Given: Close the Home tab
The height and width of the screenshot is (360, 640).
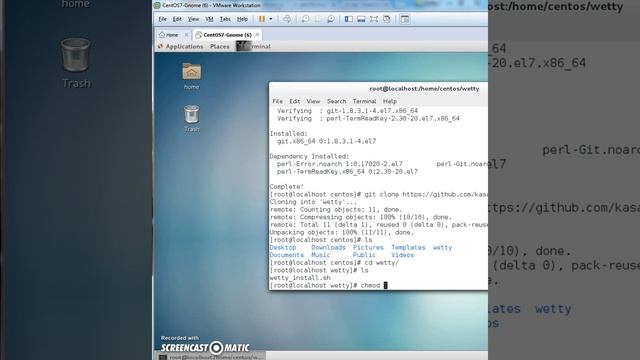Looking at the screenshot, I should [187, 35].
